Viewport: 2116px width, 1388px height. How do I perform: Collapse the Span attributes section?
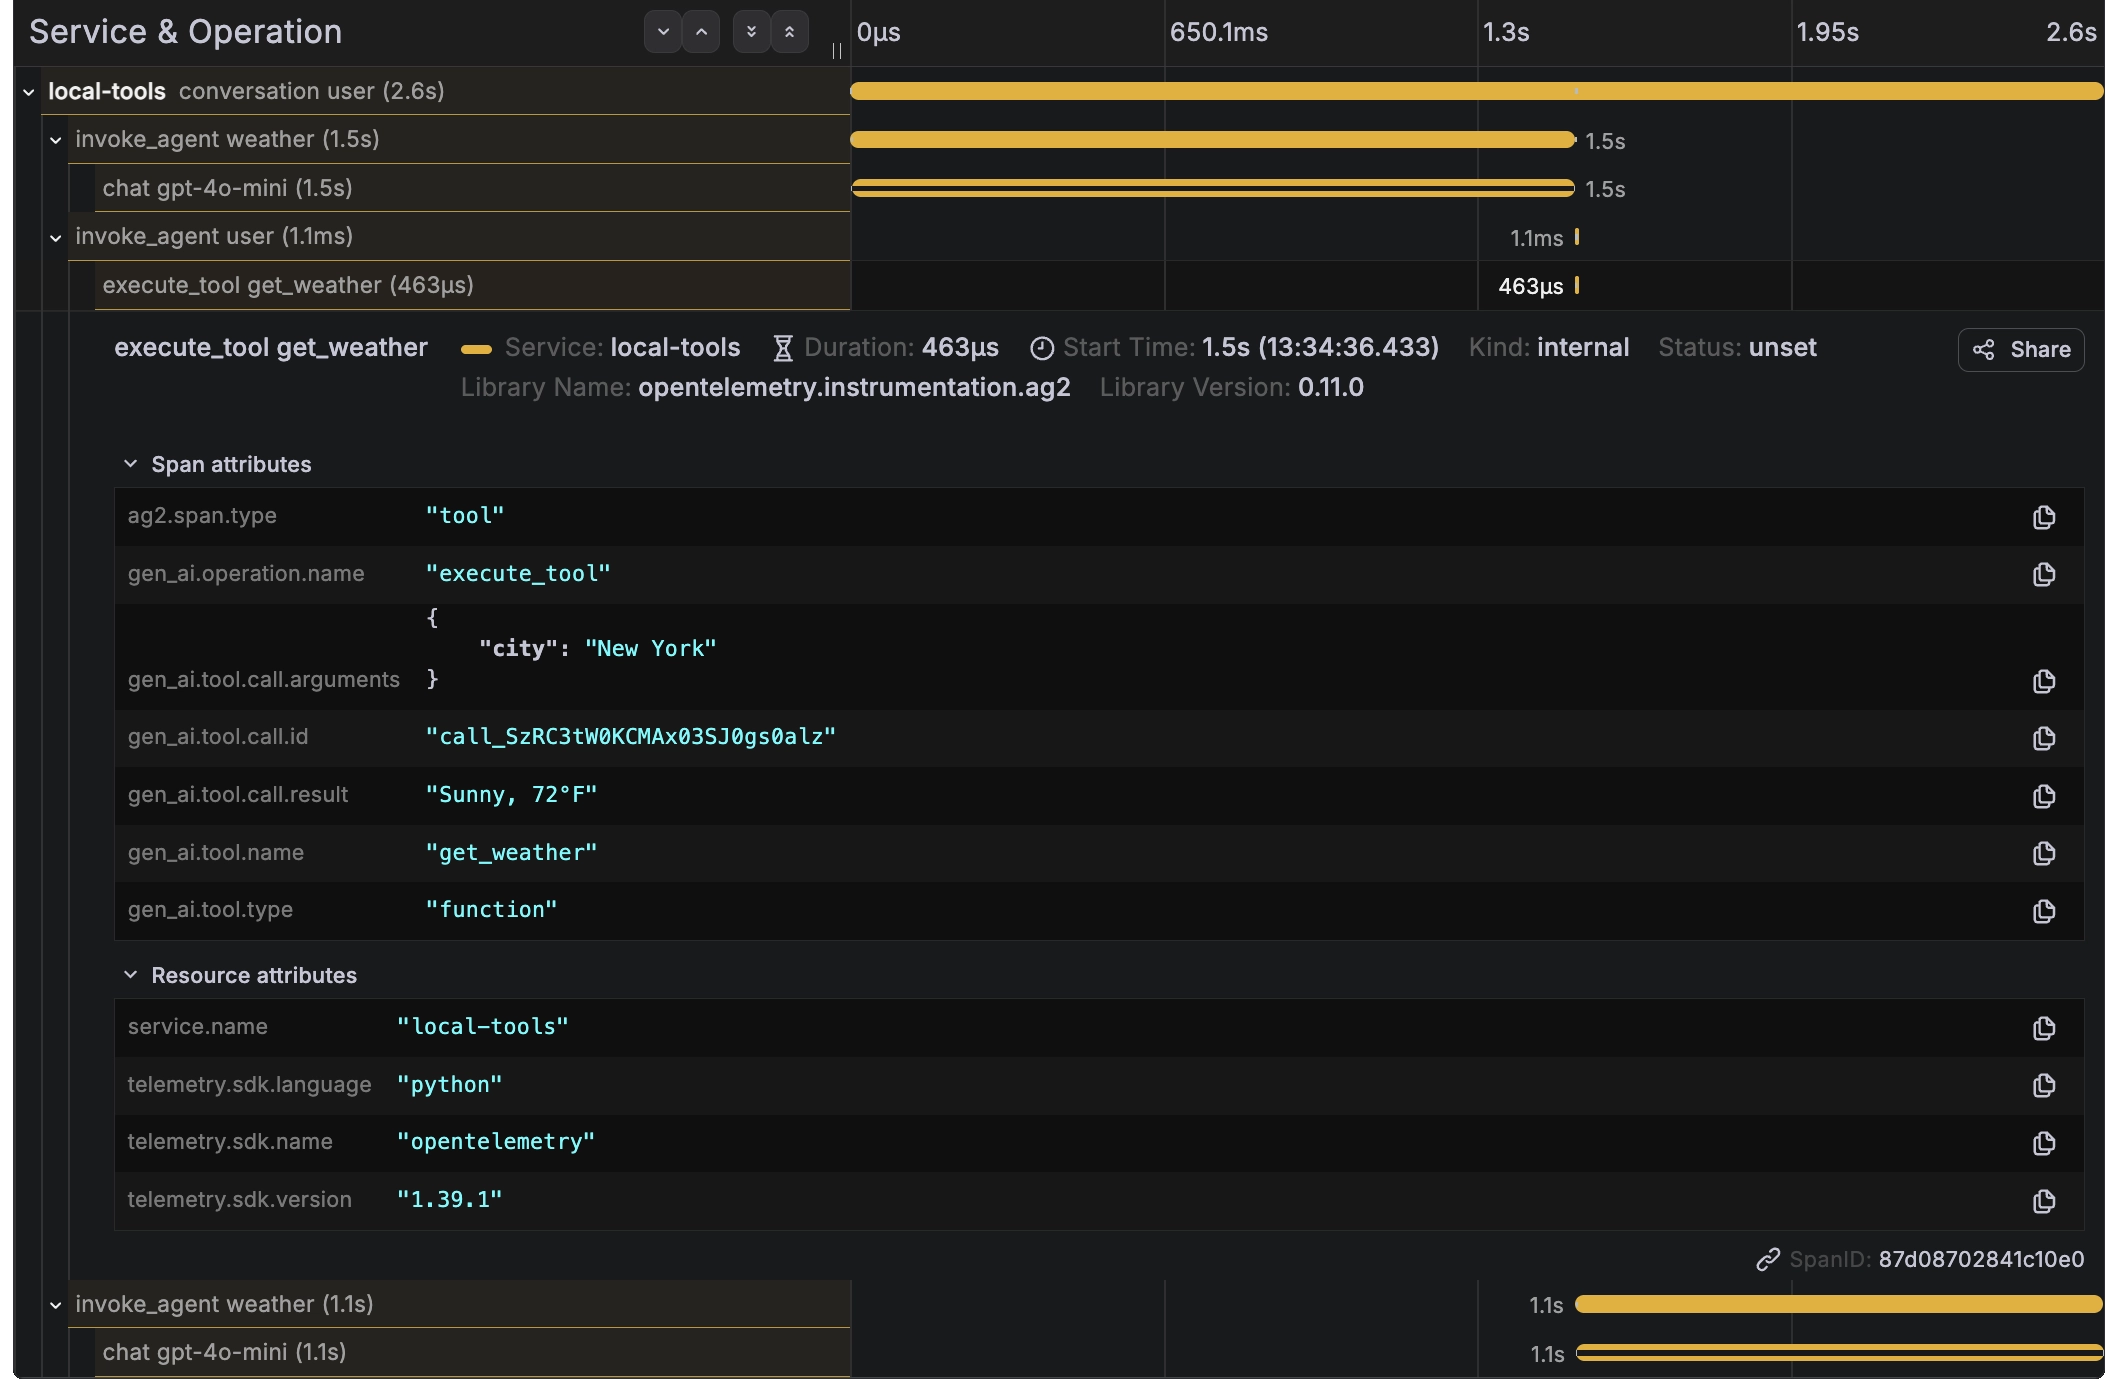pyautogui.click(x=130, y=464)
